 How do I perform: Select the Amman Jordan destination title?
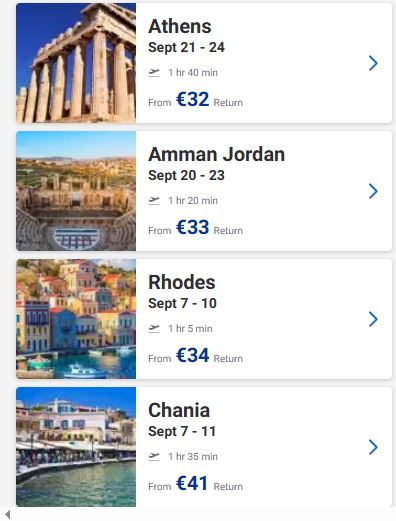pyautogui.click(x=216, y=154)
